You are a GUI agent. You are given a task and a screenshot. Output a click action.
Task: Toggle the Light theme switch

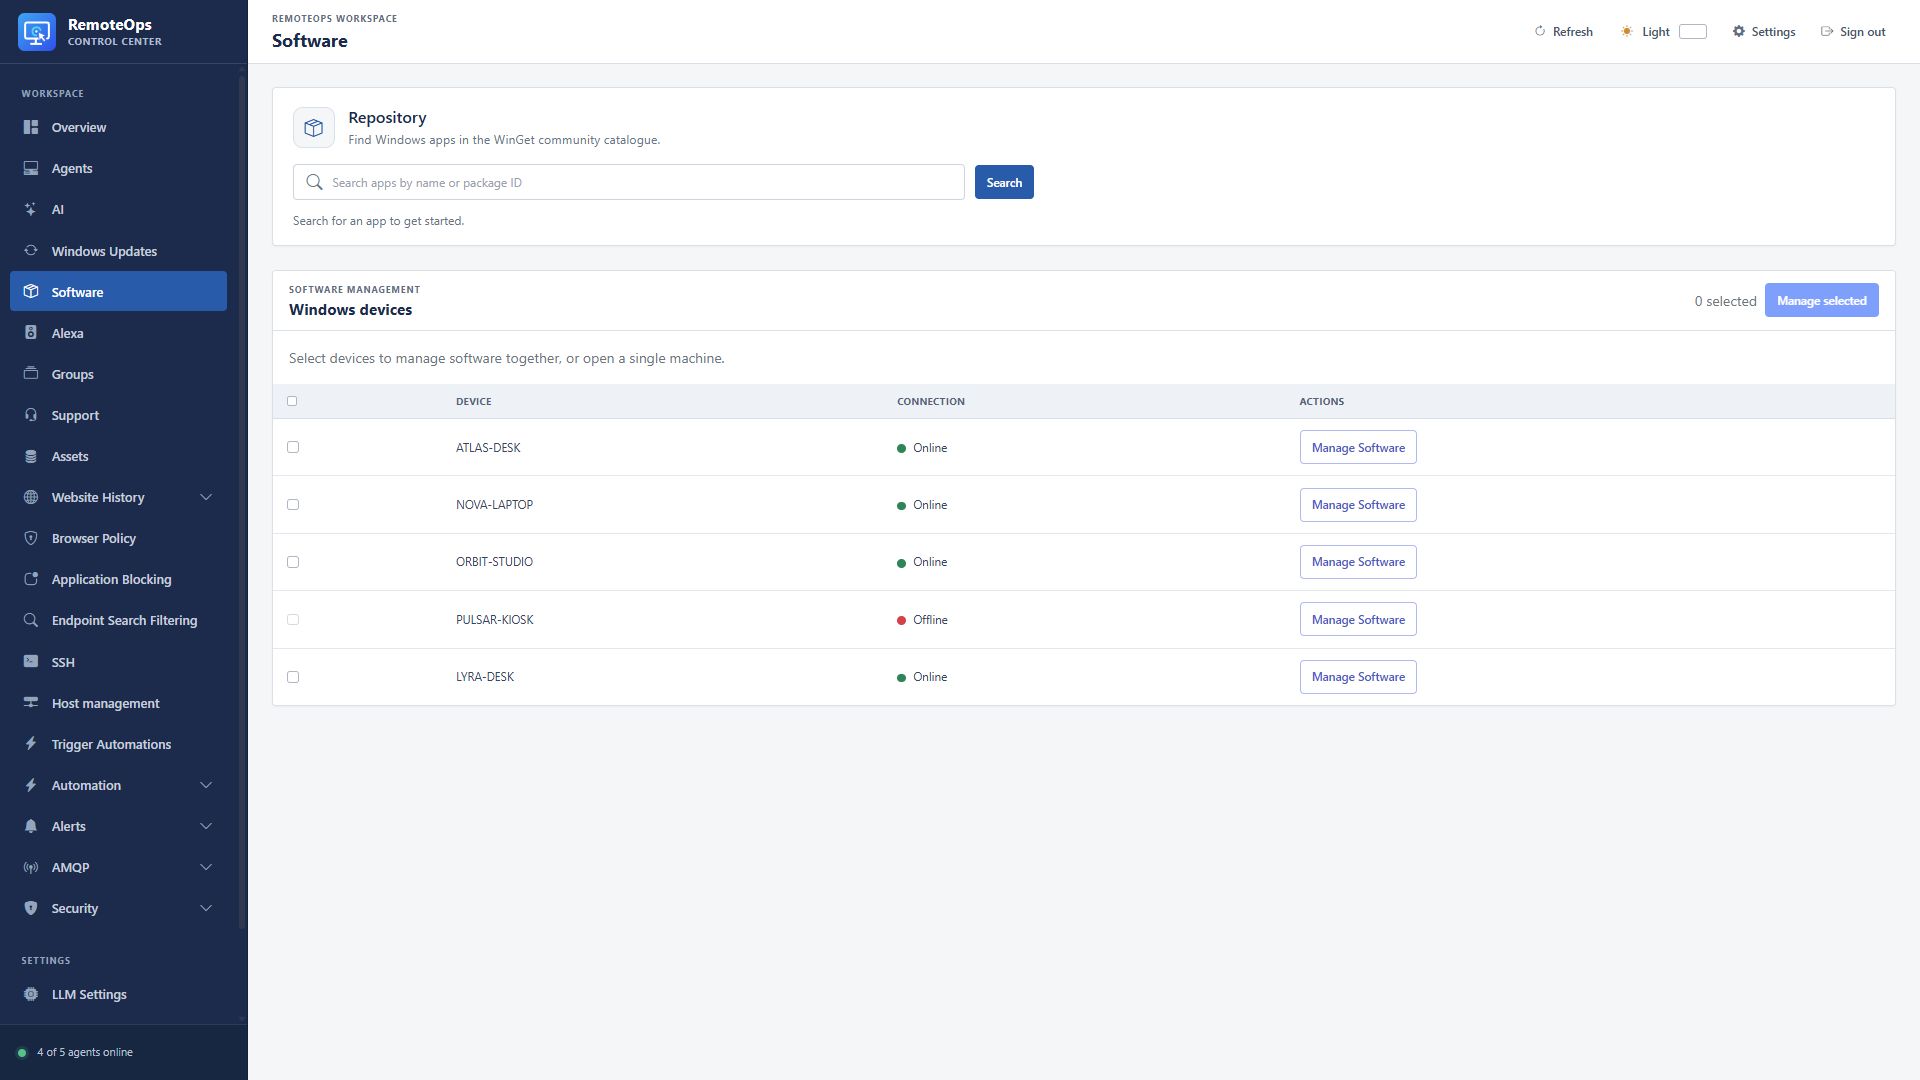(x=1692, y=32)
